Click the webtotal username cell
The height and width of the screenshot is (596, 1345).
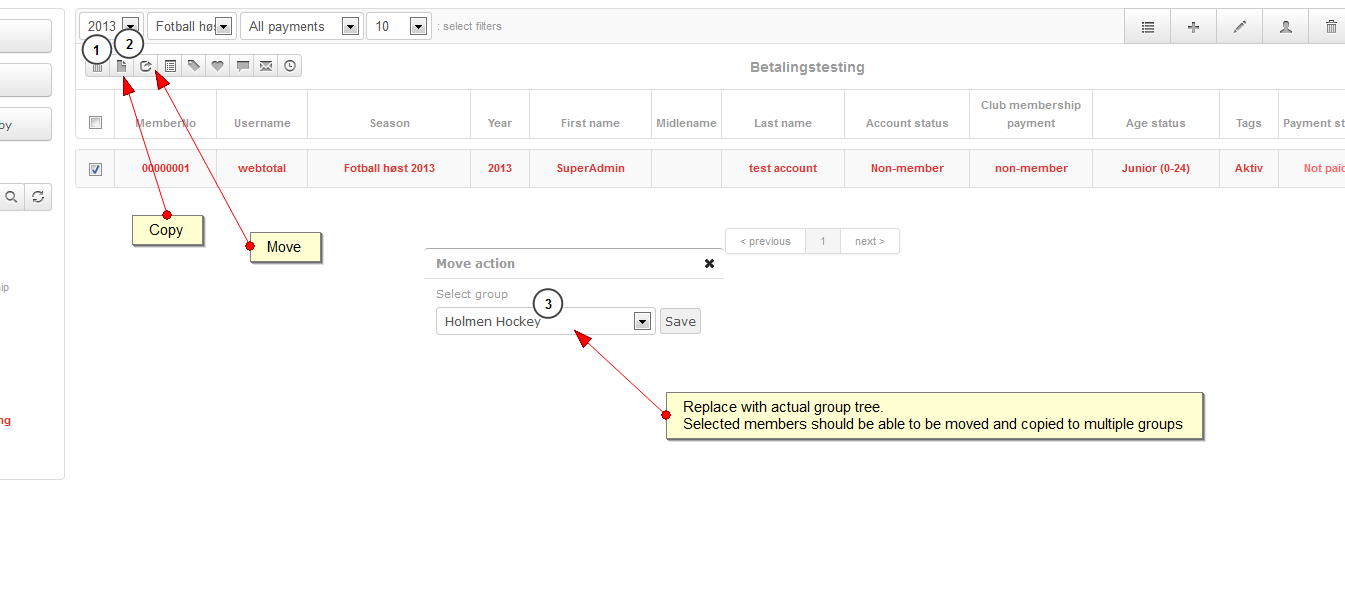[262, 168]
